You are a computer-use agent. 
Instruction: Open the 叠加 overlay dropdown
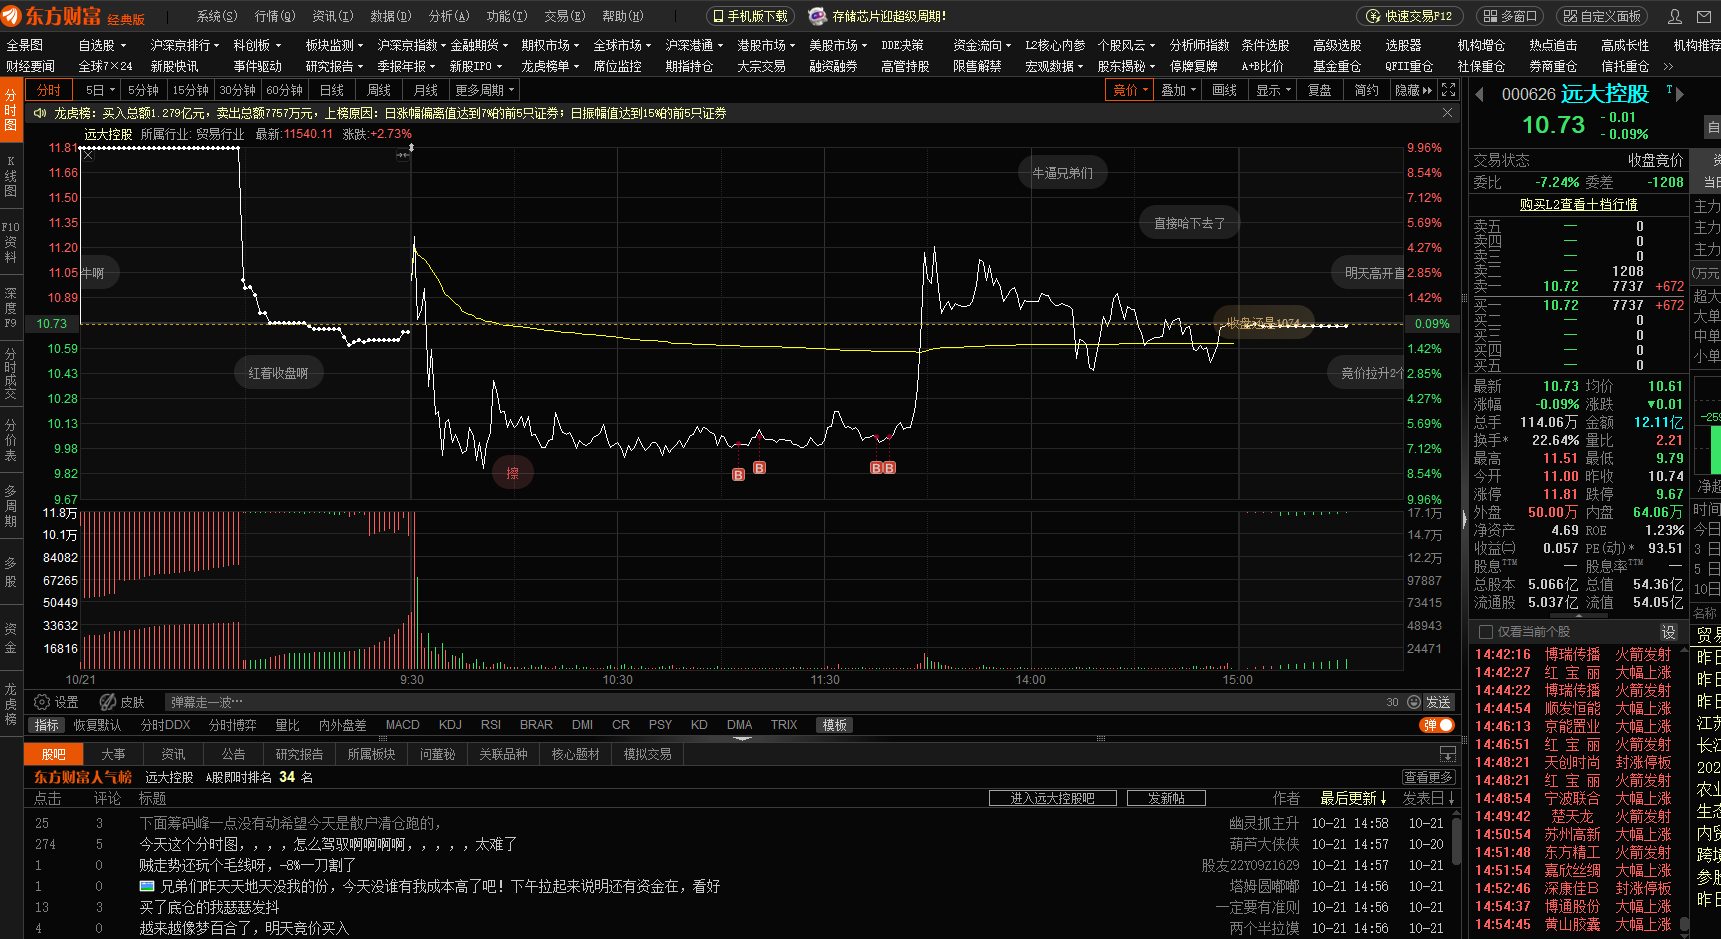(1178, 90)
